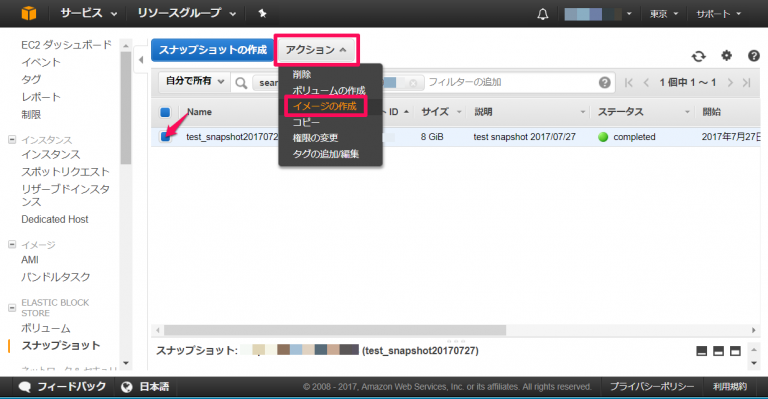Screen dimensions: 768x399
Task: Open the 東京 region dropdown
Action: 664,14
